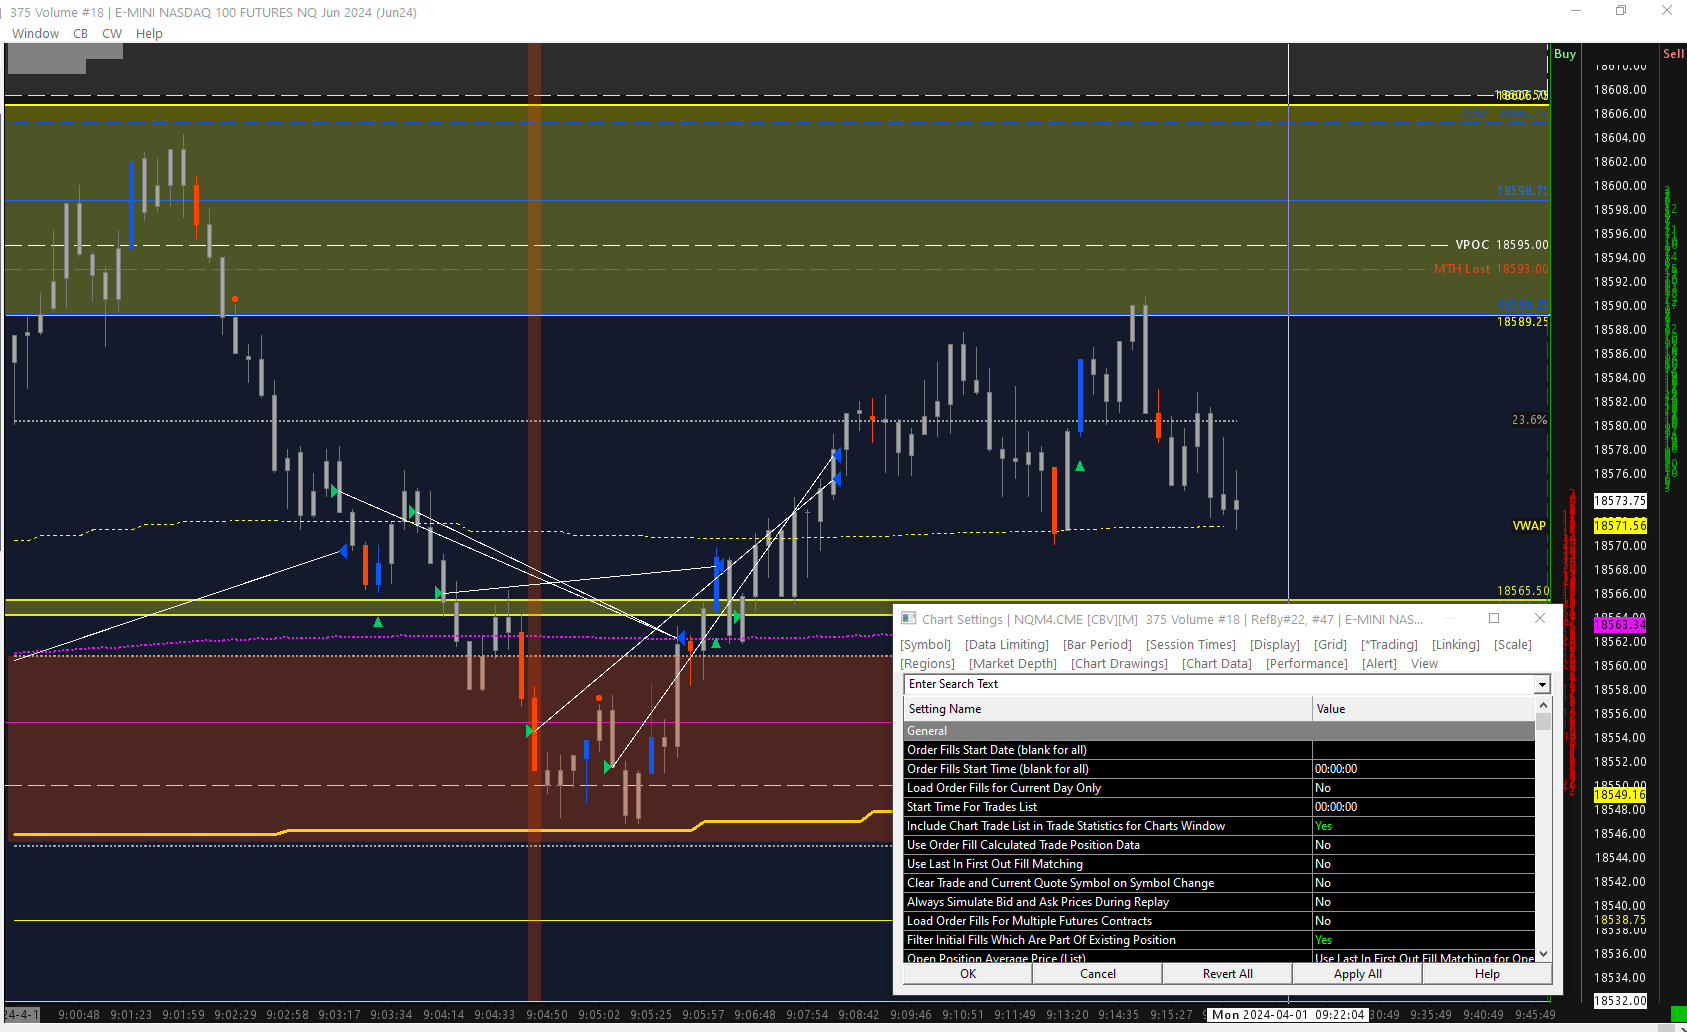Switch to the [Chart Data] tab
This screenshot has width=1687, height=1032.
[x=1217, y=664]
